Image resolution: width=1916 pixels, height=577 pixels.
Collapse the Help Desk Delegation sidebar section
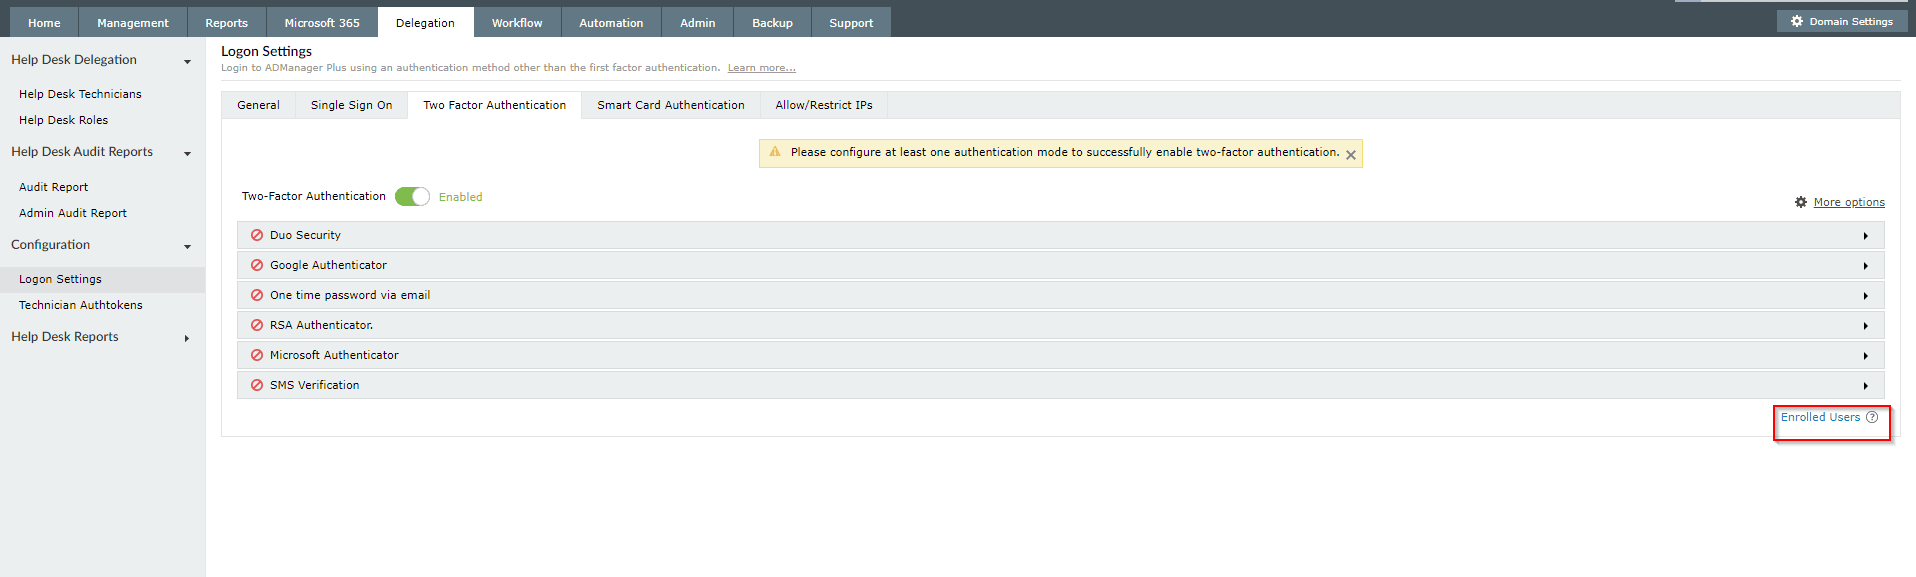187,62
